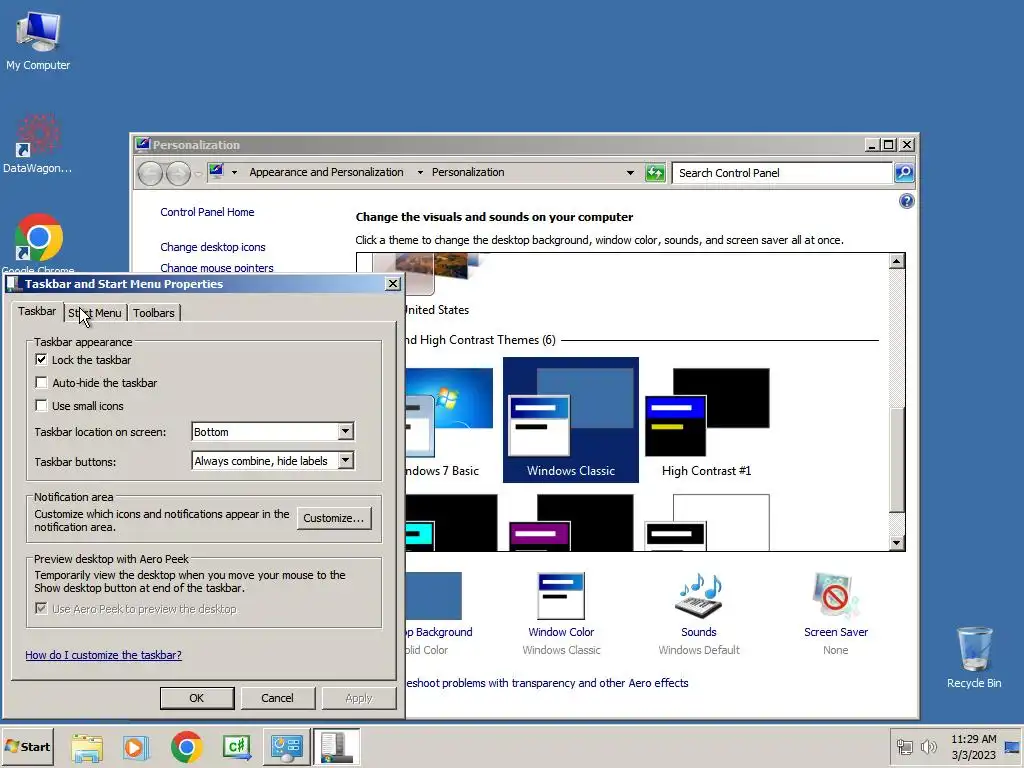Screen dimensions: 1024x768
Task: Click the Search Control Panel field
Action: click(x=782, y=173)
